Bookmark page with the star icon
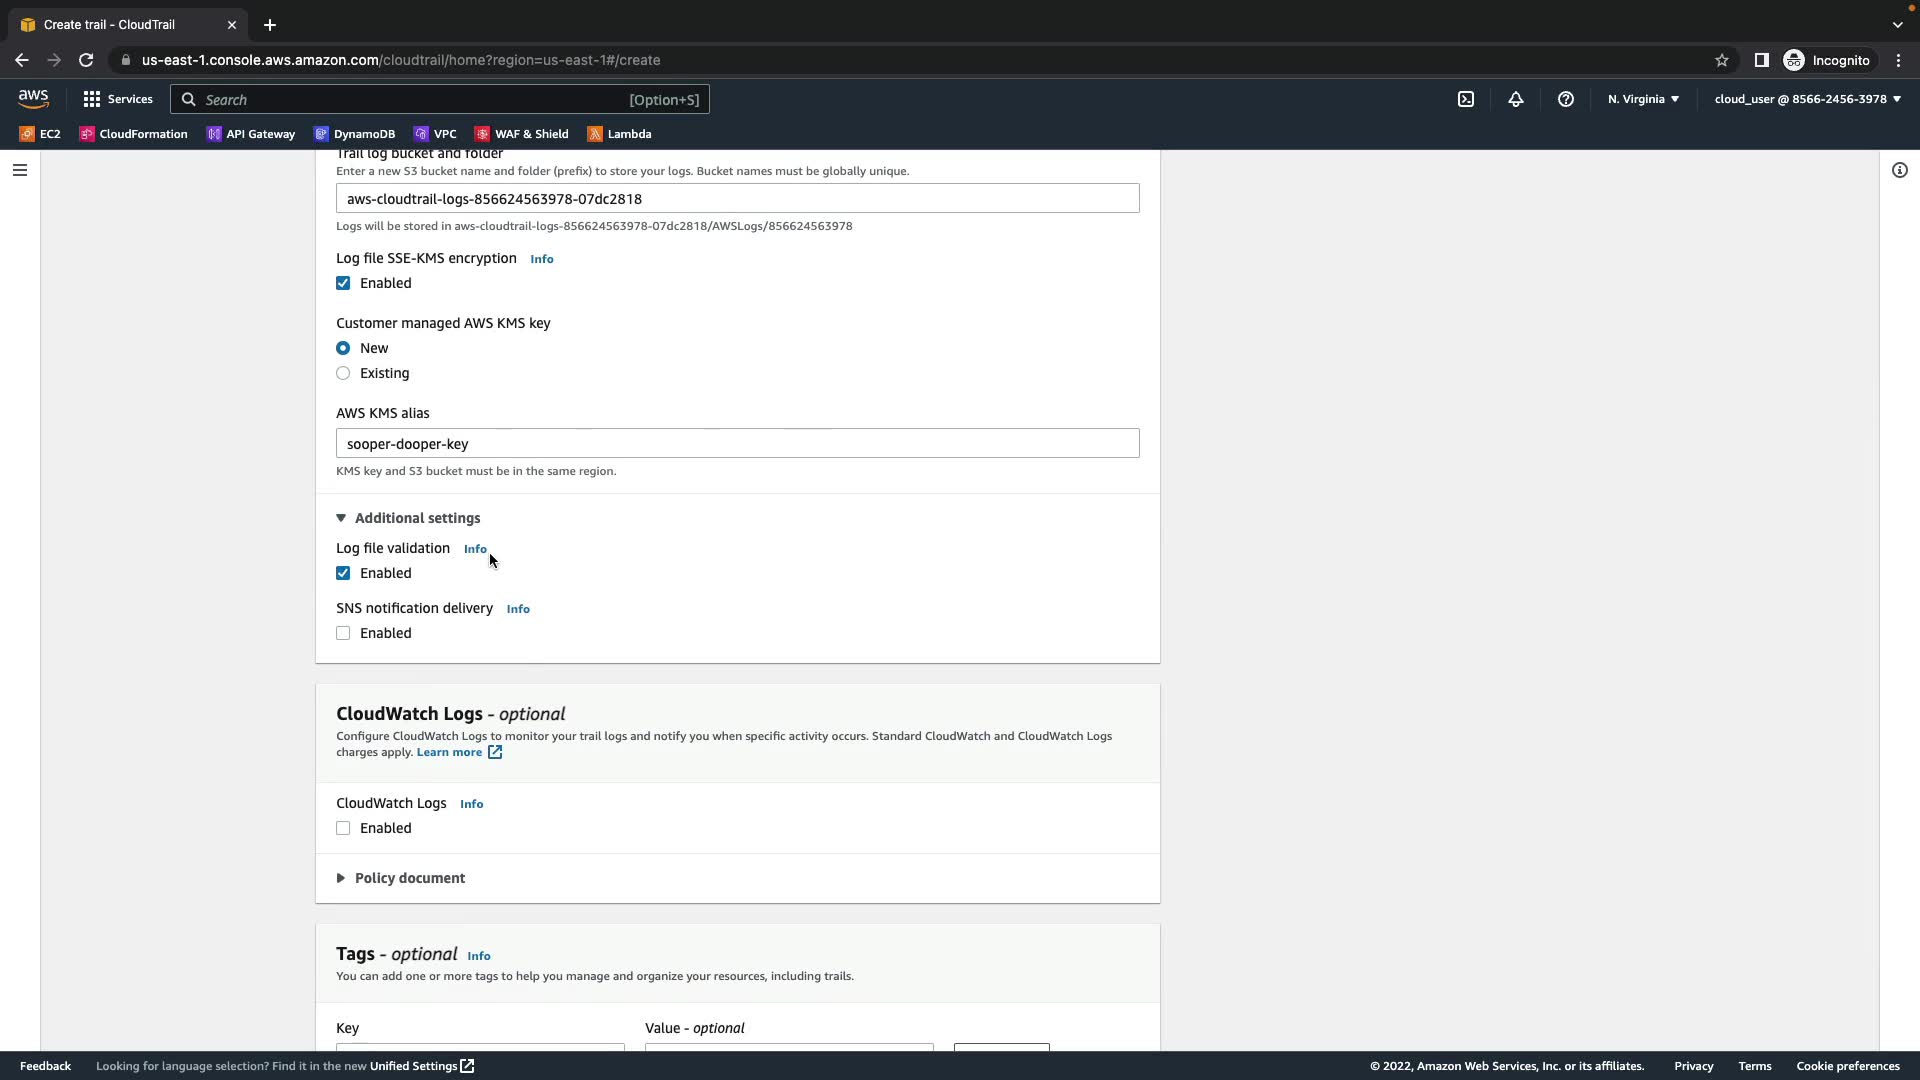This screenshot has width=1920, height=1080. (x=1721, y=60)
